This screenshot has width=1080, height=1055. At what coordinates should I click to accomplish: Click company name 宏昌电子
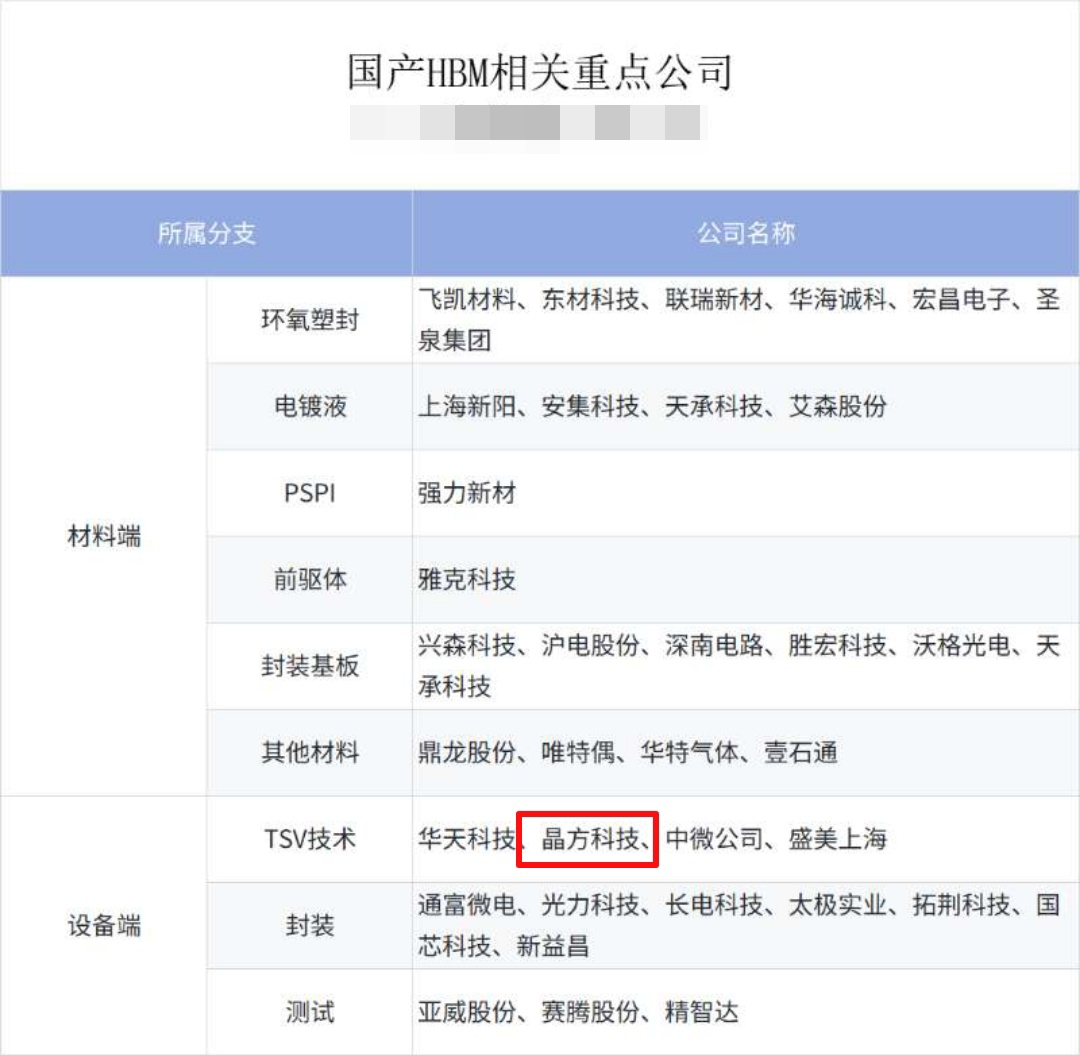(x=962, y=299)
